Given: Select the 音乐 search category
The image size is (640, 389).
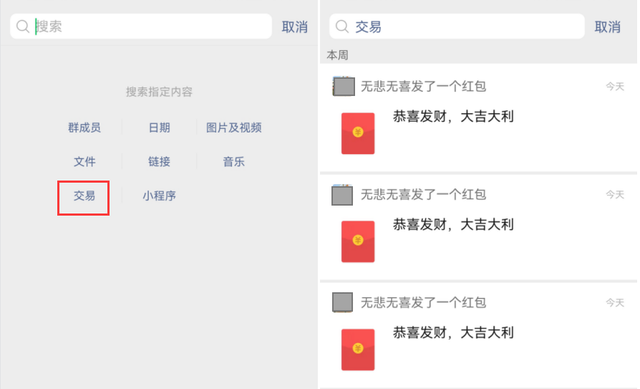Looking at the screenshot, I should 234,162.
